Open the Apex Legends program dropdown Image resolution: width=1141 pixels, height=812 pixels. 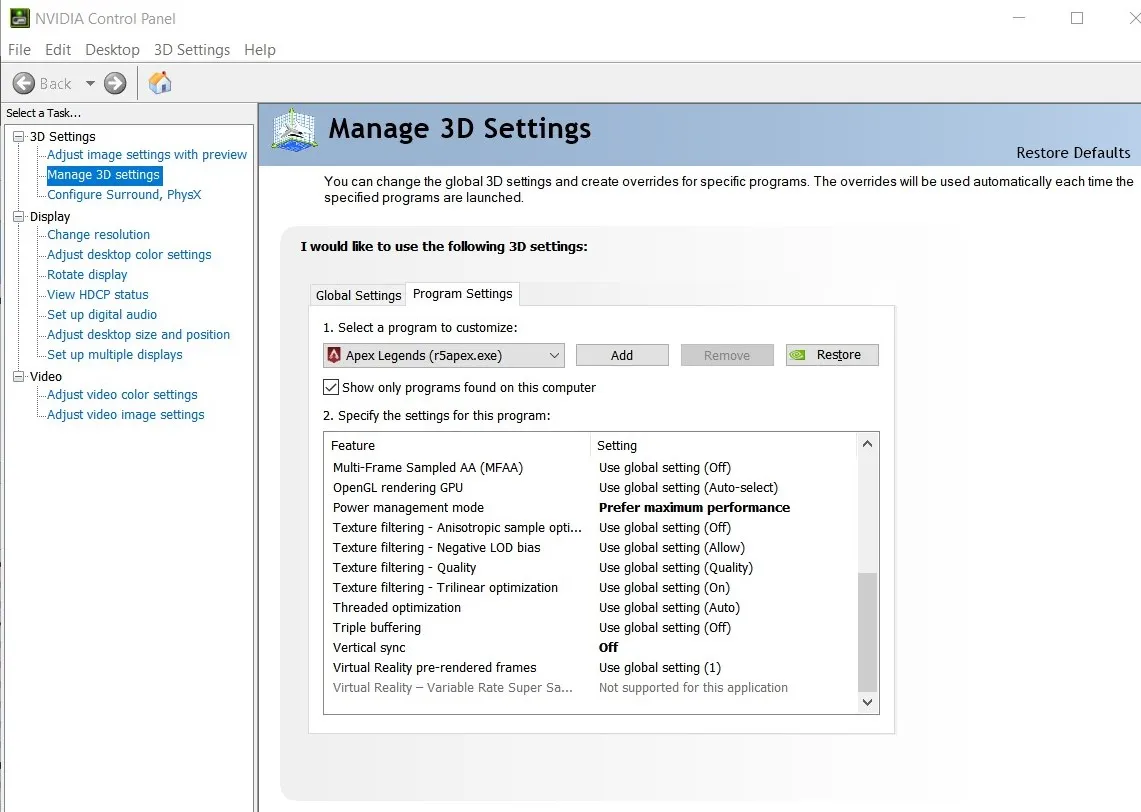coord(444,355)
